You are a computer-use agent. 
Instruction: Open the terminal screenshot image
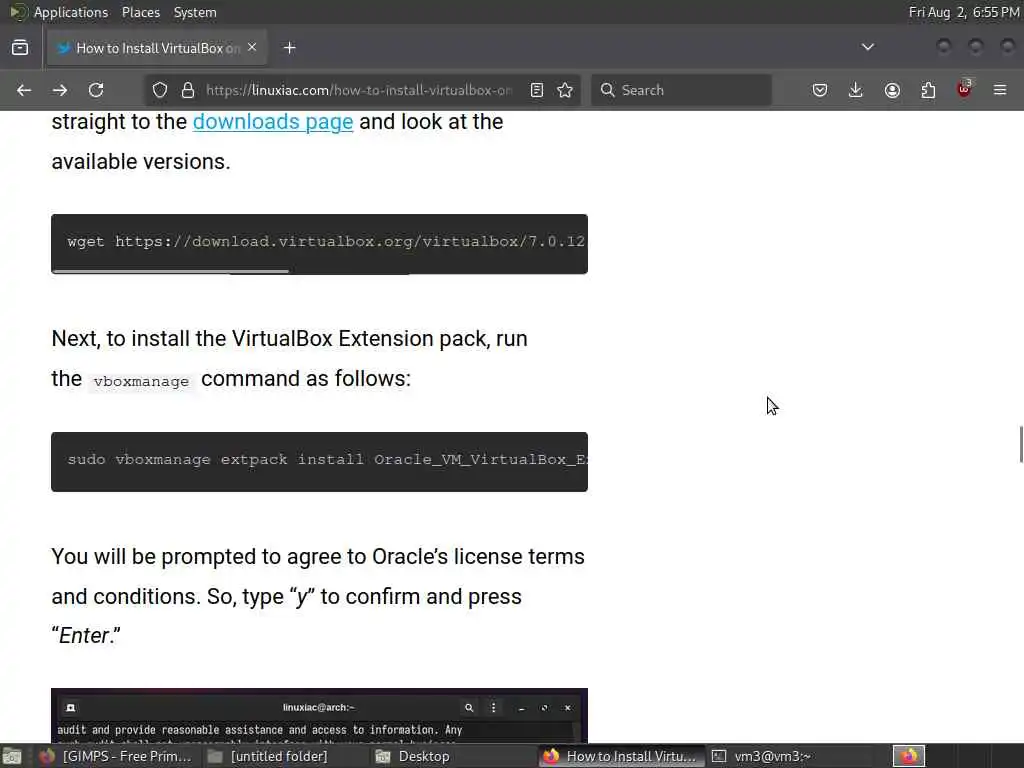pos(319,716)
